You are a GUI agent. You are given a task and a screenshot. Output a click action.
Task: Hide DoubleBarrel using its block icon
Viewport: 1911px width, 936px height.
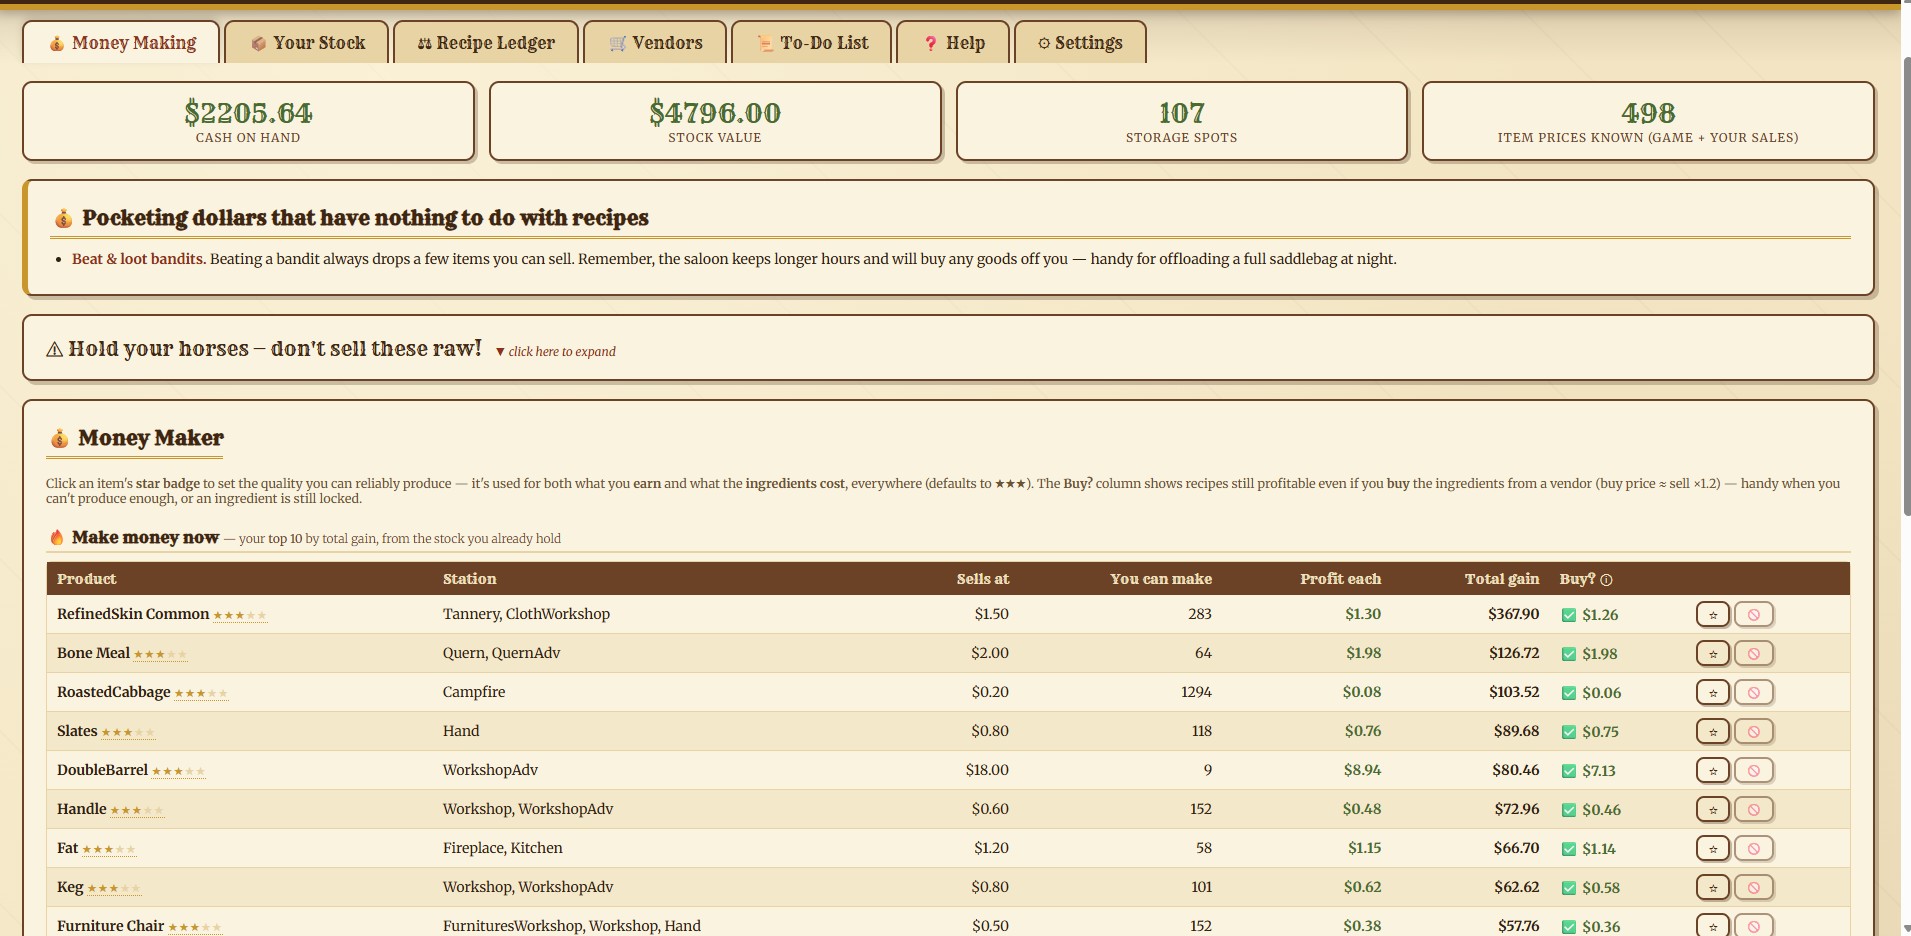(x=1753, y=770)
